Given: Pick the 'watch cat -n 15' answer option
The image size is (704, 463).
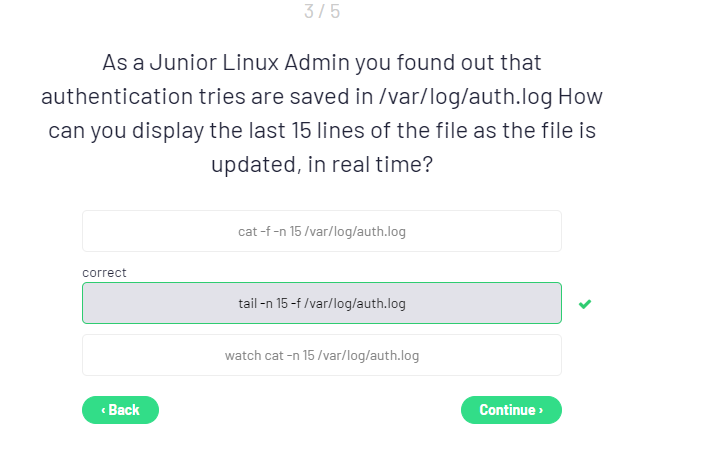Looking at the screenshot, I should click(x=321, y=355).
